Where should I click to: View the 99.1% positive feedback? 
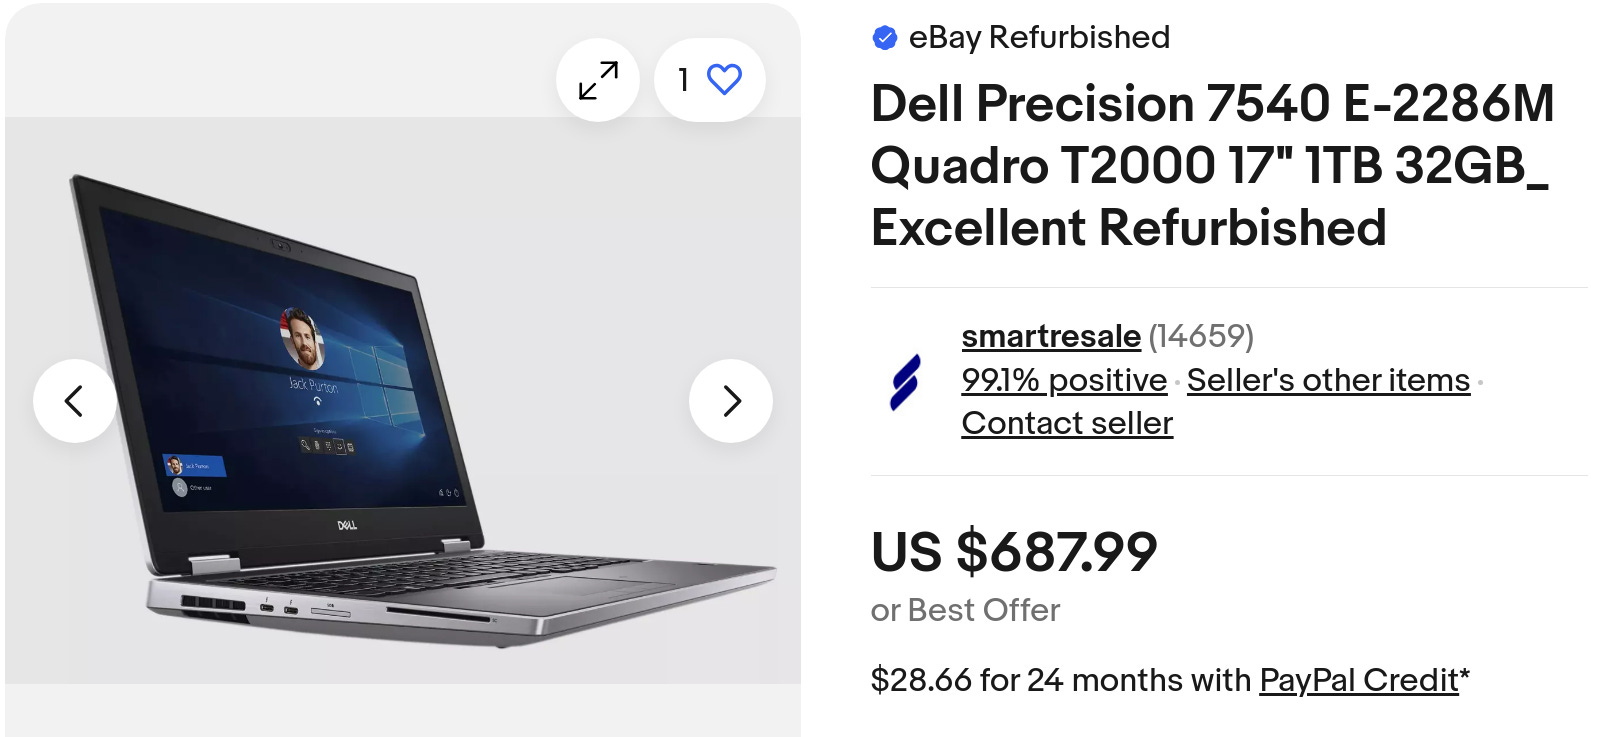coord(1064,380)
